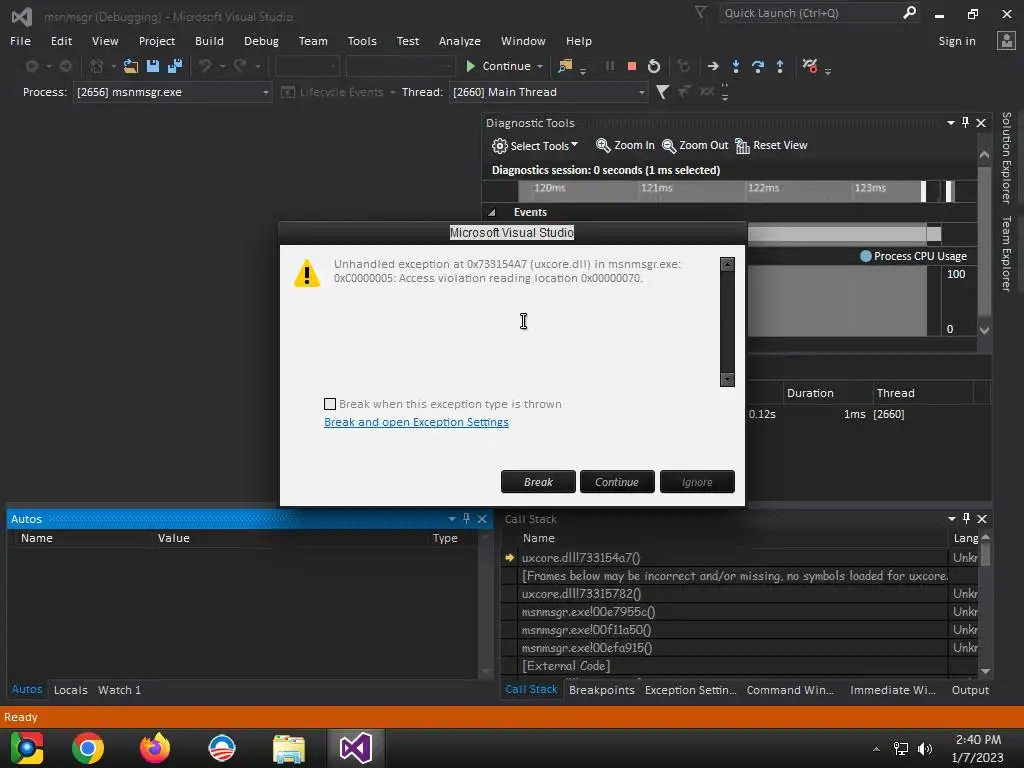Viewport: 1024px width, 768px height.
Task: Click the Stop Debugging red square icon
Action: click(x=632, y=66)
